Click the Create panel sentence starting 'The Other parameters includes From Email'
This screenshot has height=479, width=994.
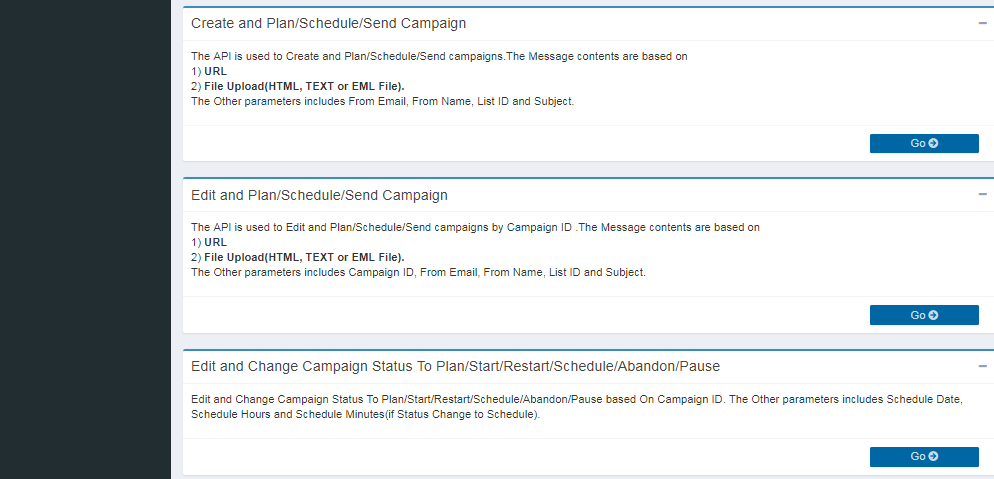[382, 101]
